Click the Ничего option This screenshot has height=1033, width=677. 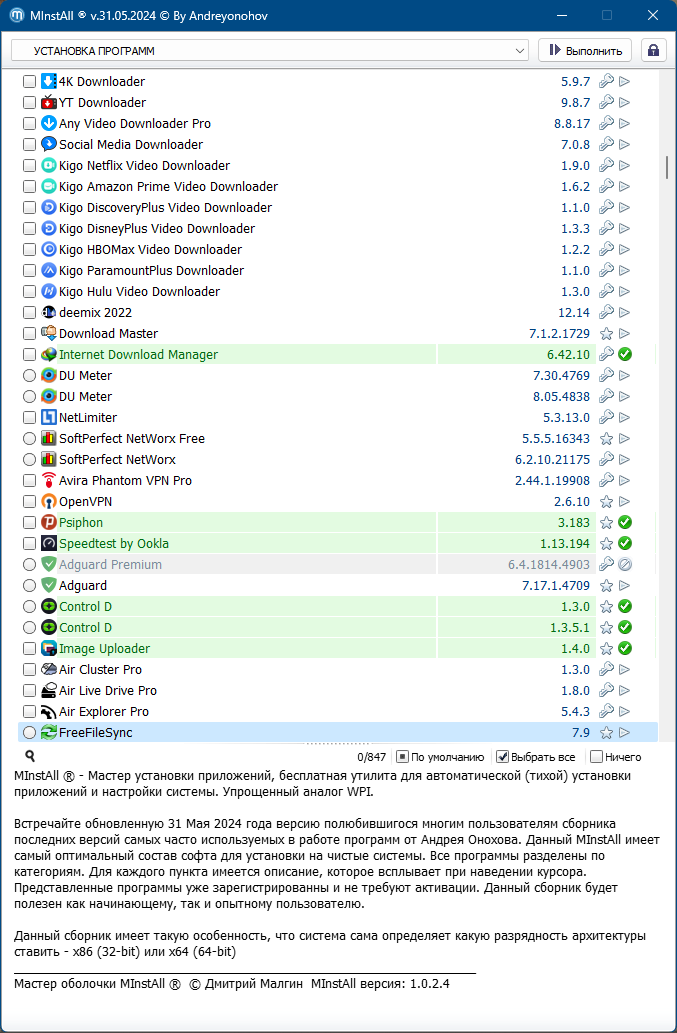616,757
